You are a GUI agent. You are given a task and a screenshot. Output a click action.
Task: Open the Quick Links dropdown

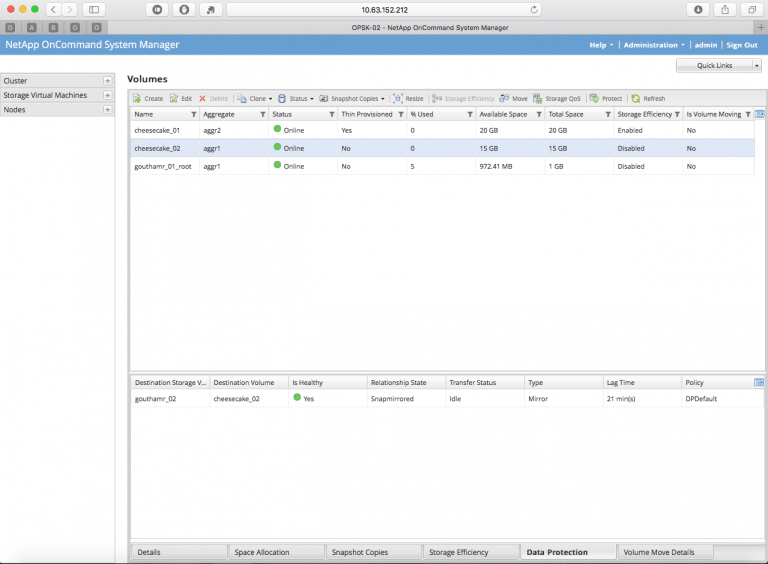click(718, 65)
